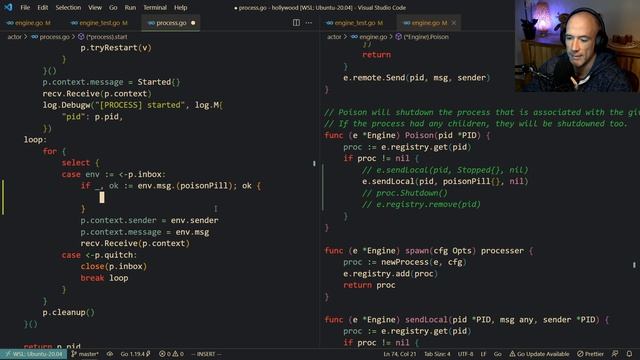Click the INSERT vim mode indicator
Screen dimensions: 640x360
(206, 354)
